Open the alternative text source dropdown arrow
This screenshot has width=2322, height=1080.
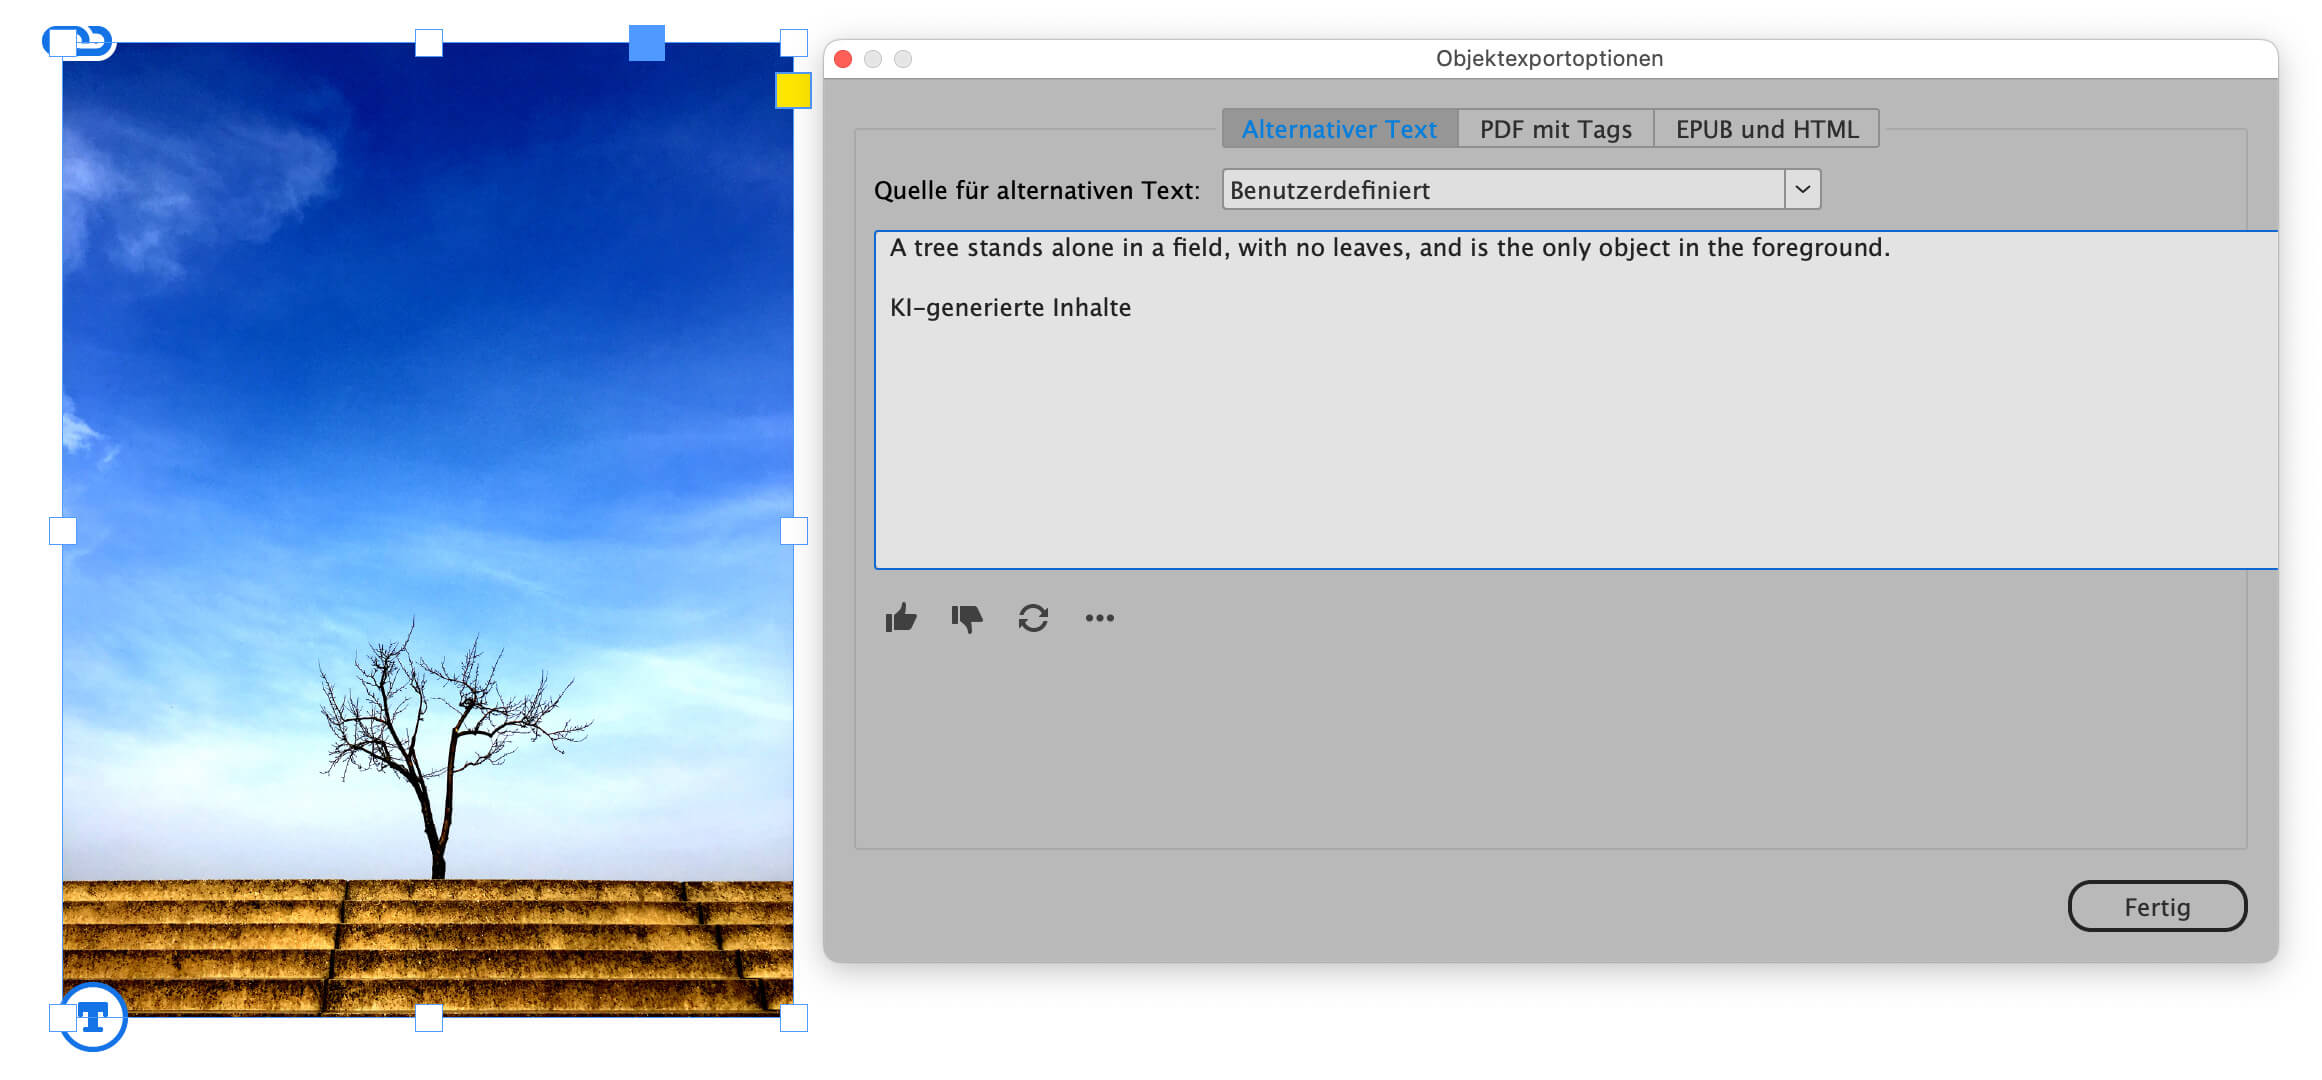click(1802, 189)
